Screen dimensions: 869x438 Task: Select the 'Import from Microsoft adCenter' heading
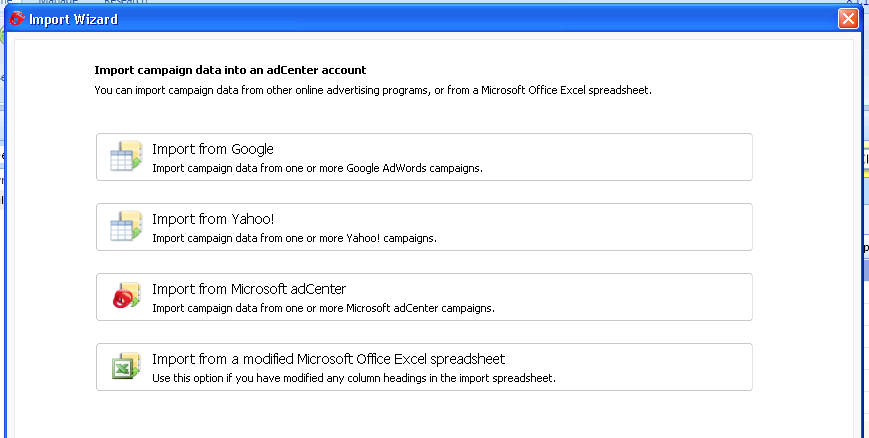(249, 289)
